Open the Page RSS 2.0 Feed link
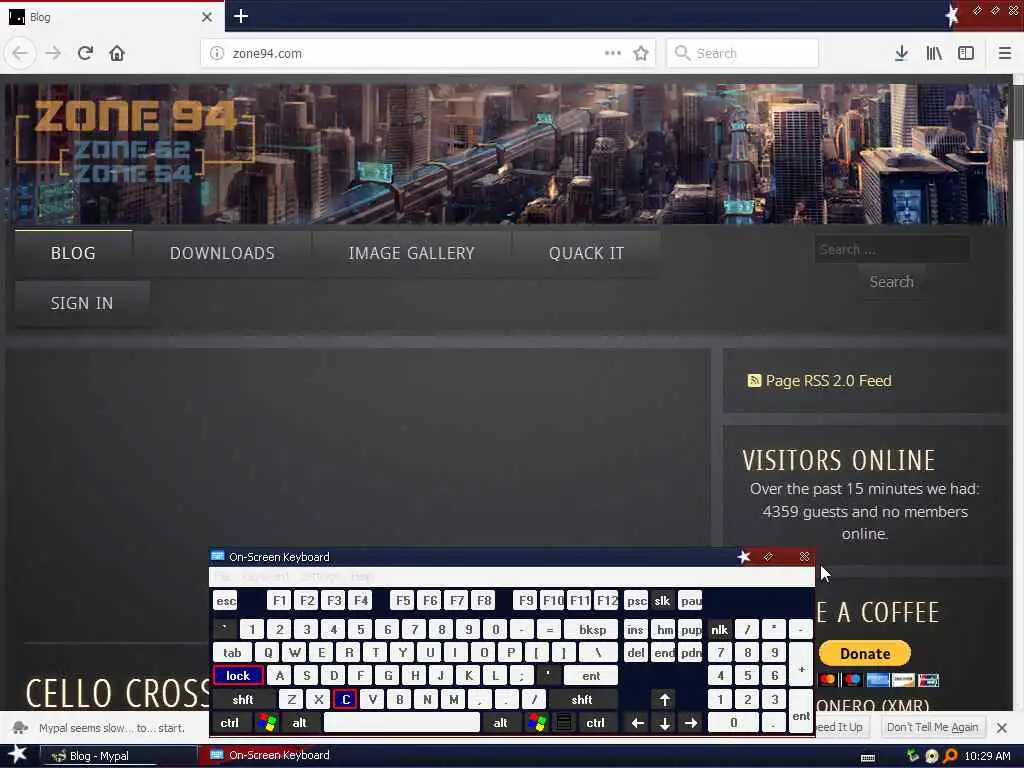The width and height of the screenshot is (1024, 768). [828, 381]
